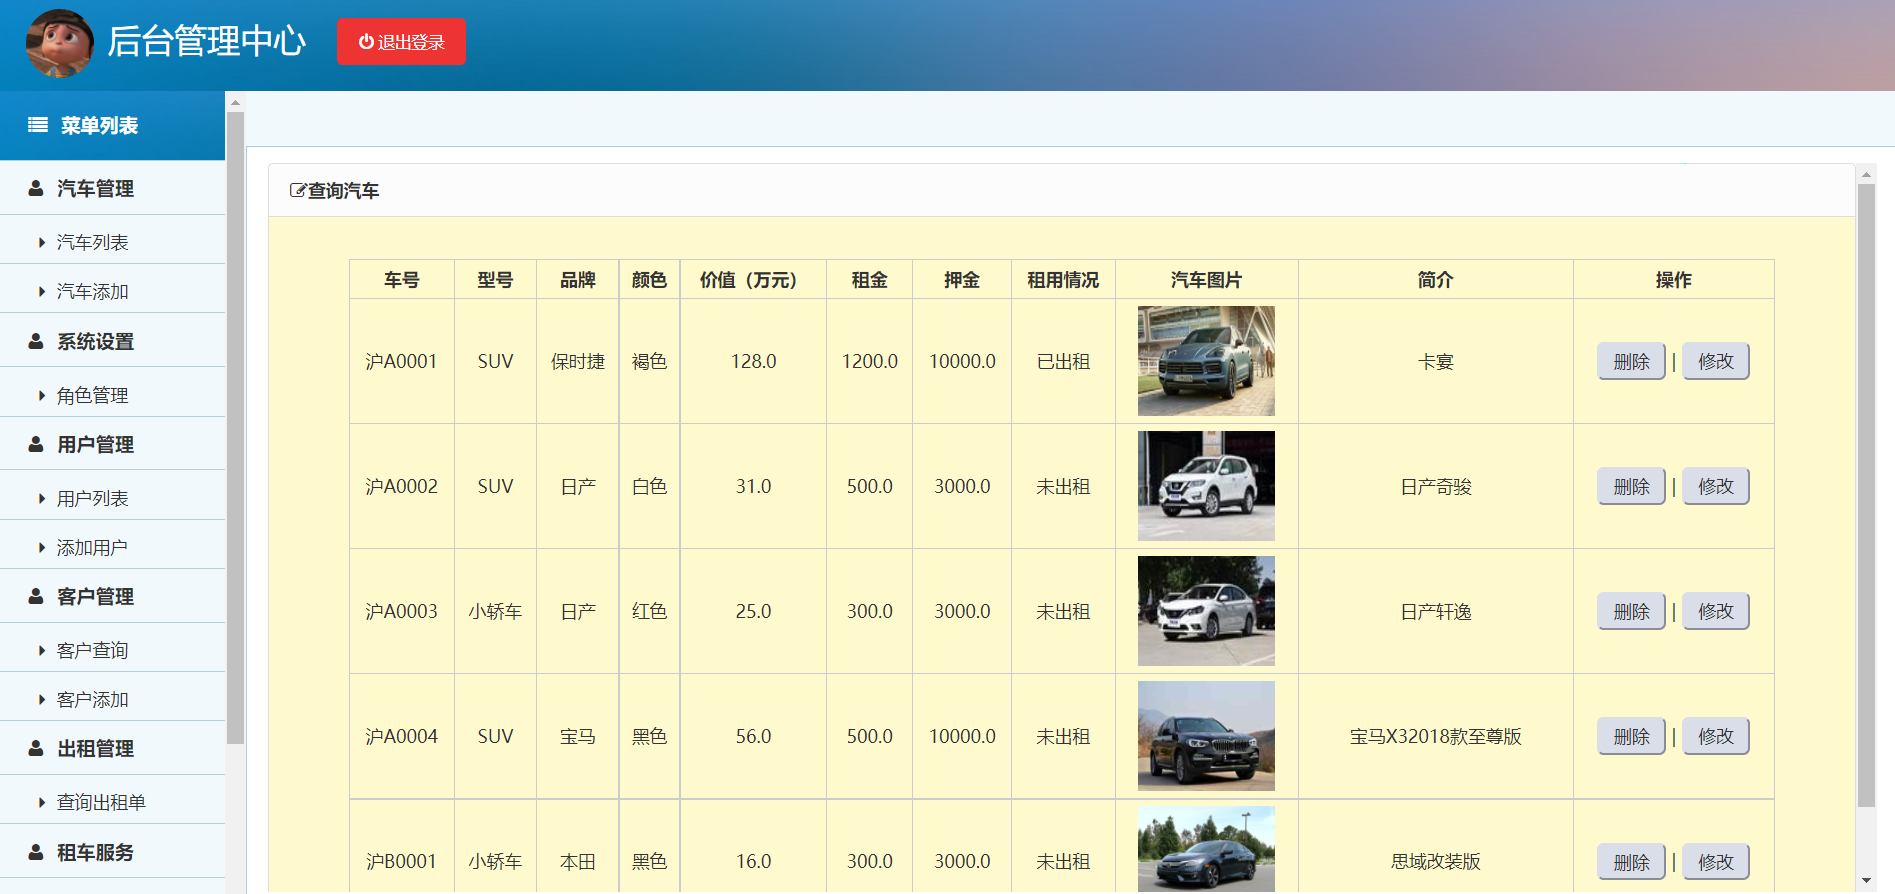
Task: Go to 汽车添加 submenu item
Action: click(x=112, y=291)
